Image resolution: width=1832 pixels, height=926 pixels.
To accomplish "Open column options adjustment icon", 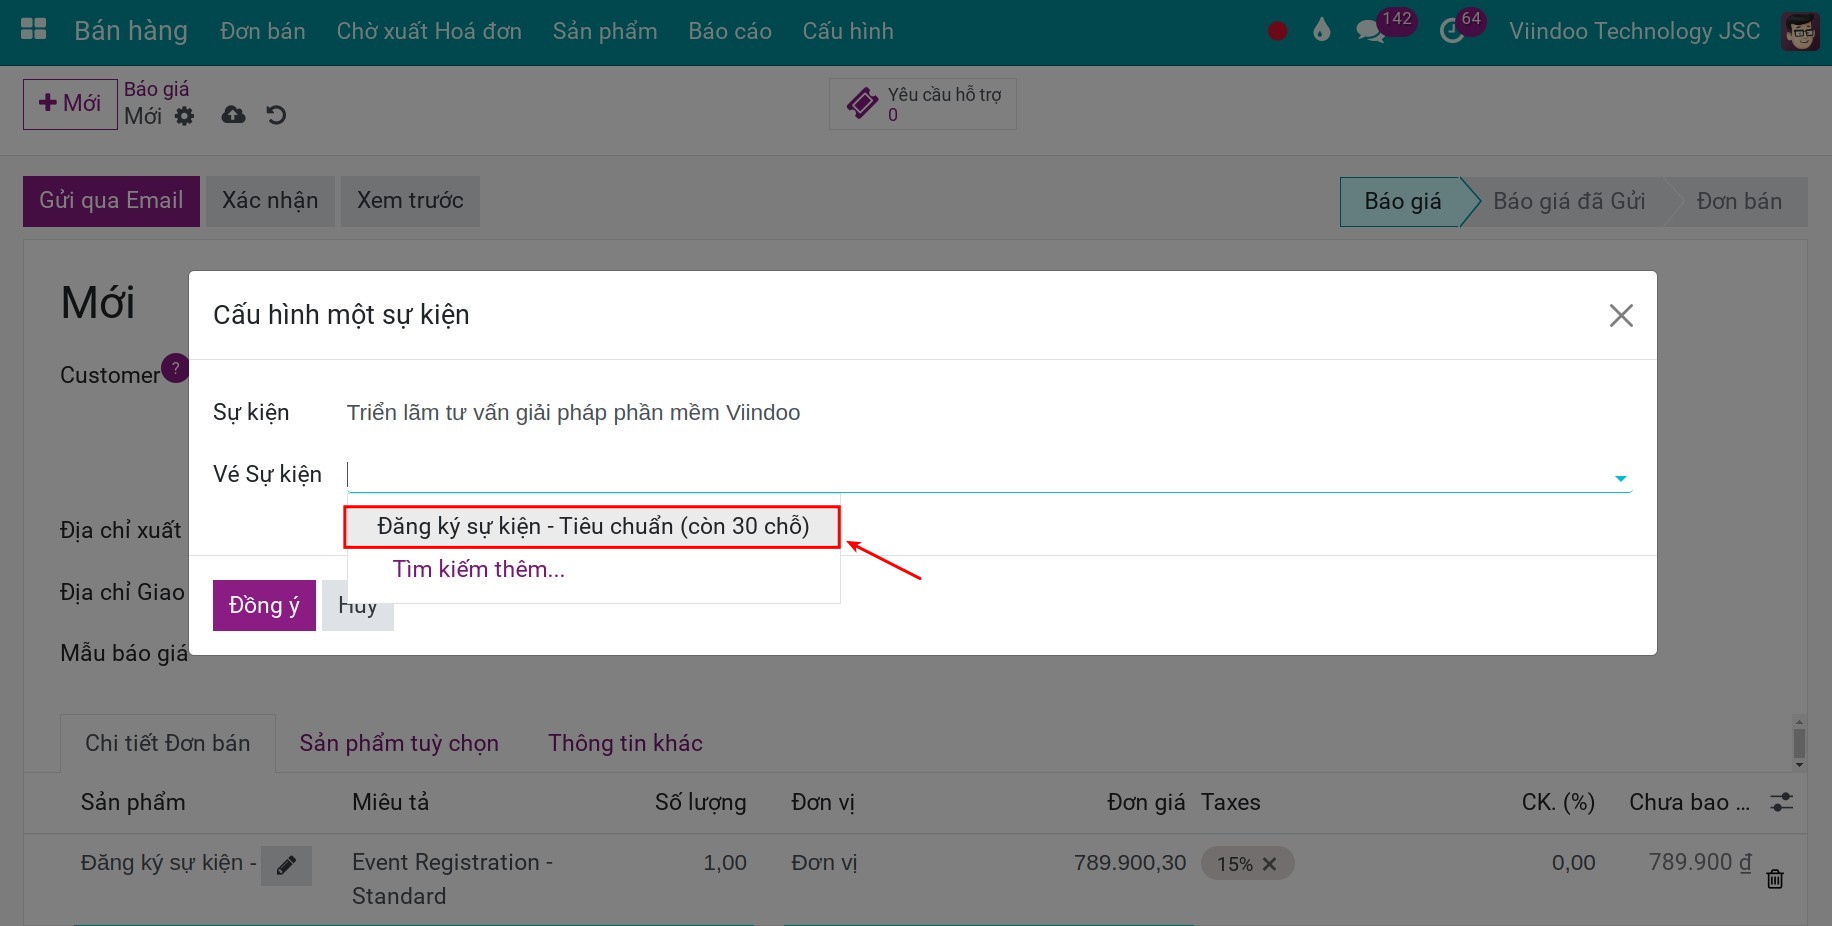I will (x=1781, y=802).
